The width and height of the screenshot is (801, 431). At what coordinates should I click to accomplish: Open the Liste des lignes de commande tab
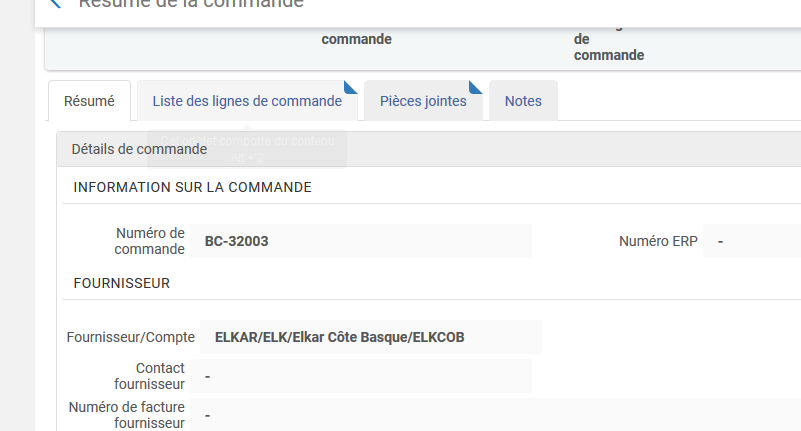point(247,101)
